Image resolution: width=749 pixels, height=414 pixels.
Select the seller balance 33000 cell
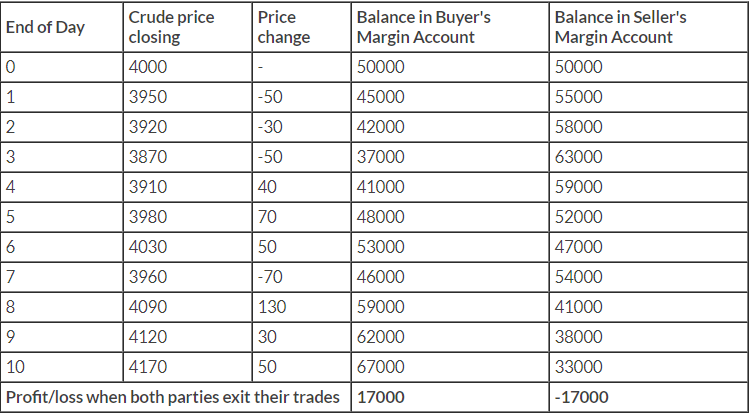(x=648, y=367)
